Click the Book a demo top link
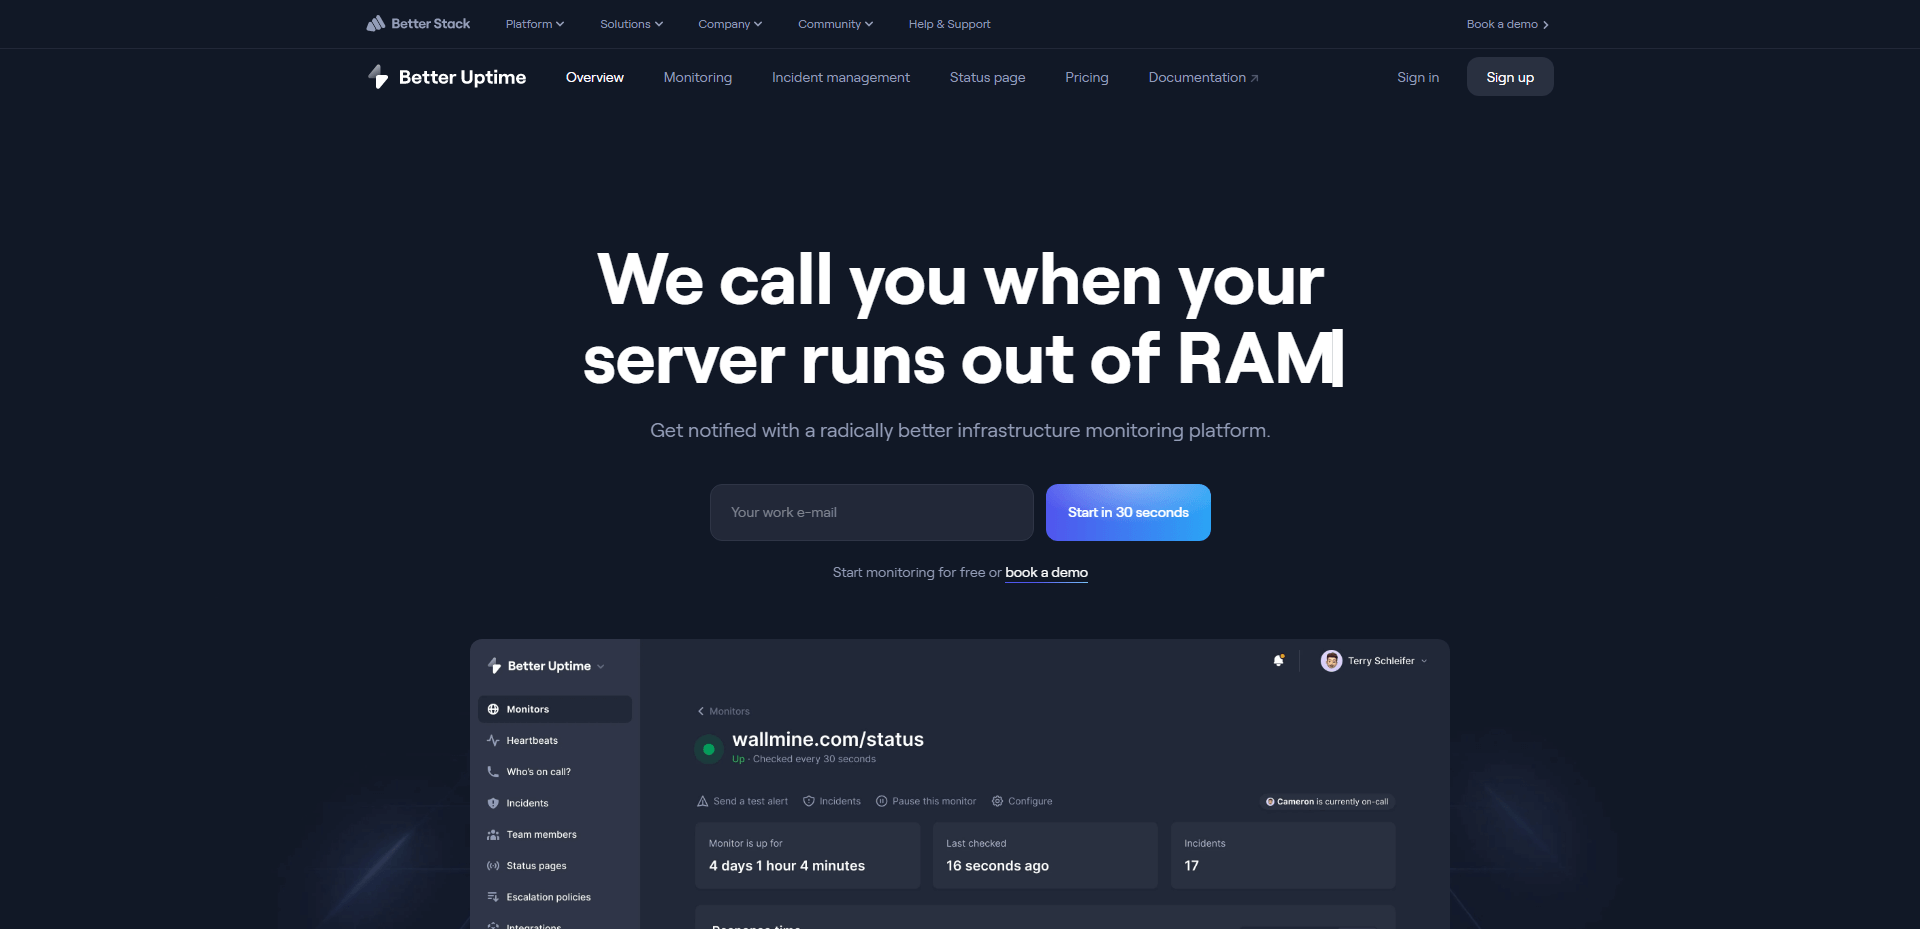 [x=1507, y=24]
